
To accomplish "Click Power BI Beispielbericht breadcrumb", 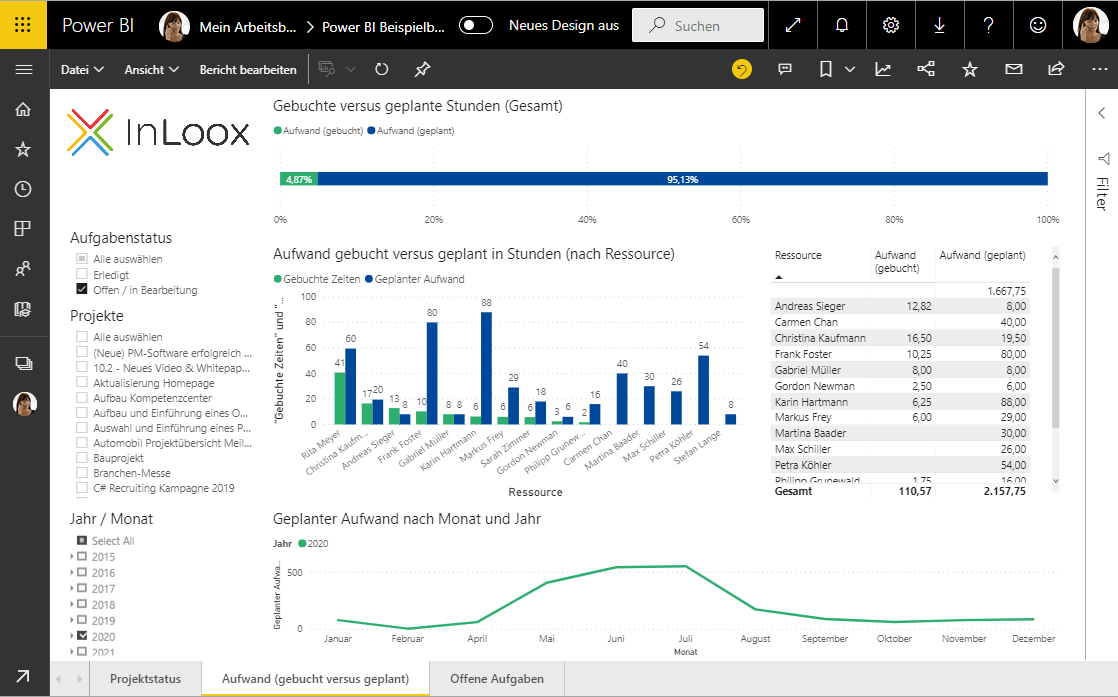I will (x=383, y=26).
